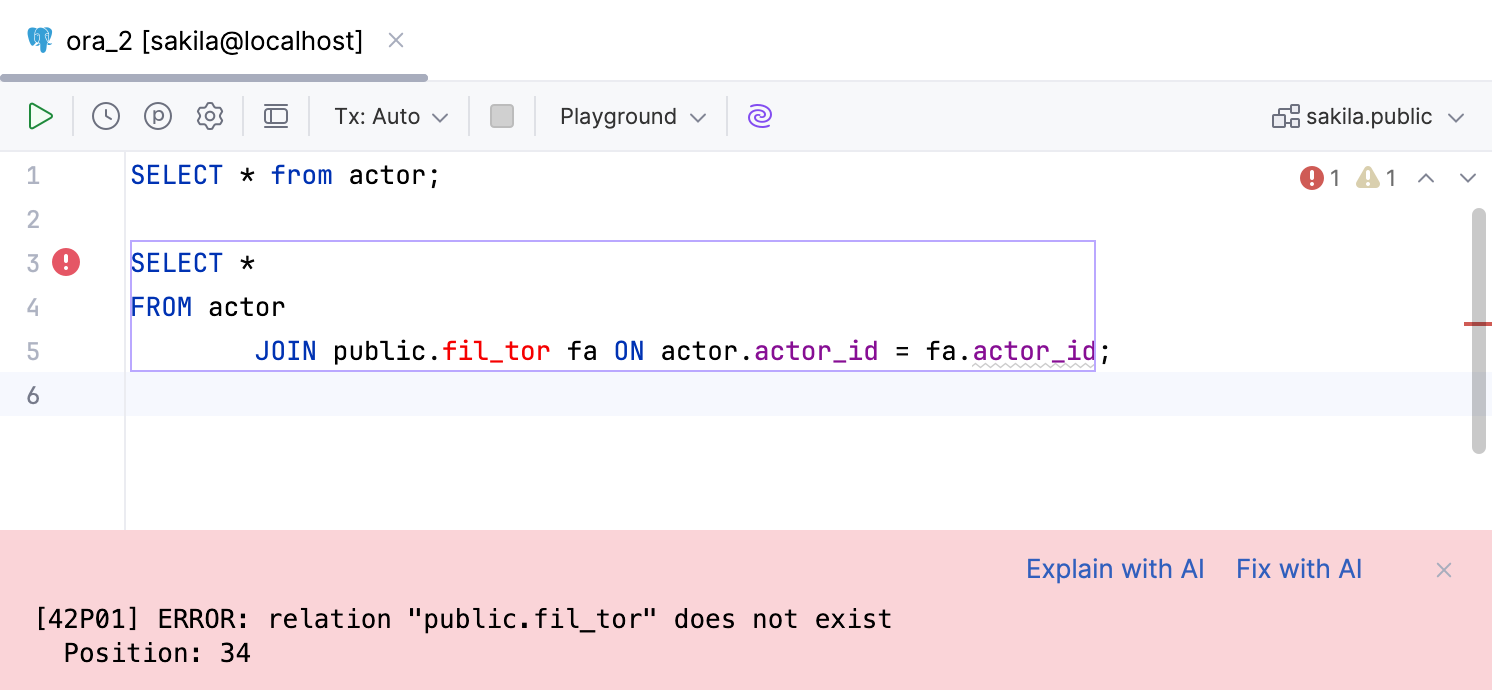
Task: Click the red error icon beside line 3
Action: click(x=65, y=262)
